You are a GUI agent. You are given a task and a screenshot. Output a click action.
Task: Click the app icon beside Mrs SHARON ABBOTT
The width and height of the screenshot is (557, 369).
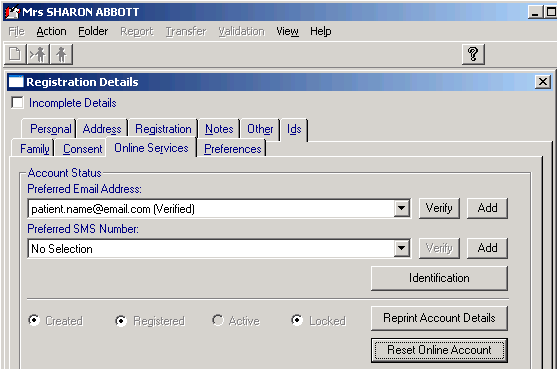pyautogui.click(x=12, y=12)
